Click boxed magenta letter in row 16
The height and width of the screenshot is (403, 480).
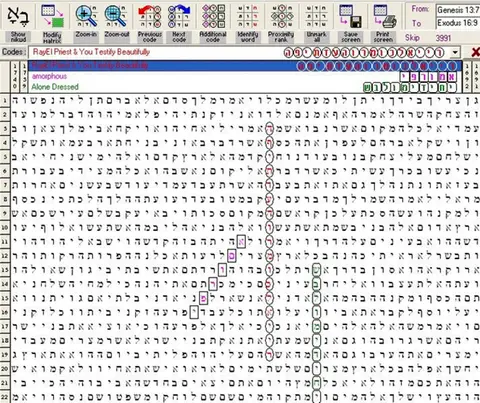[x=194, y=312]
